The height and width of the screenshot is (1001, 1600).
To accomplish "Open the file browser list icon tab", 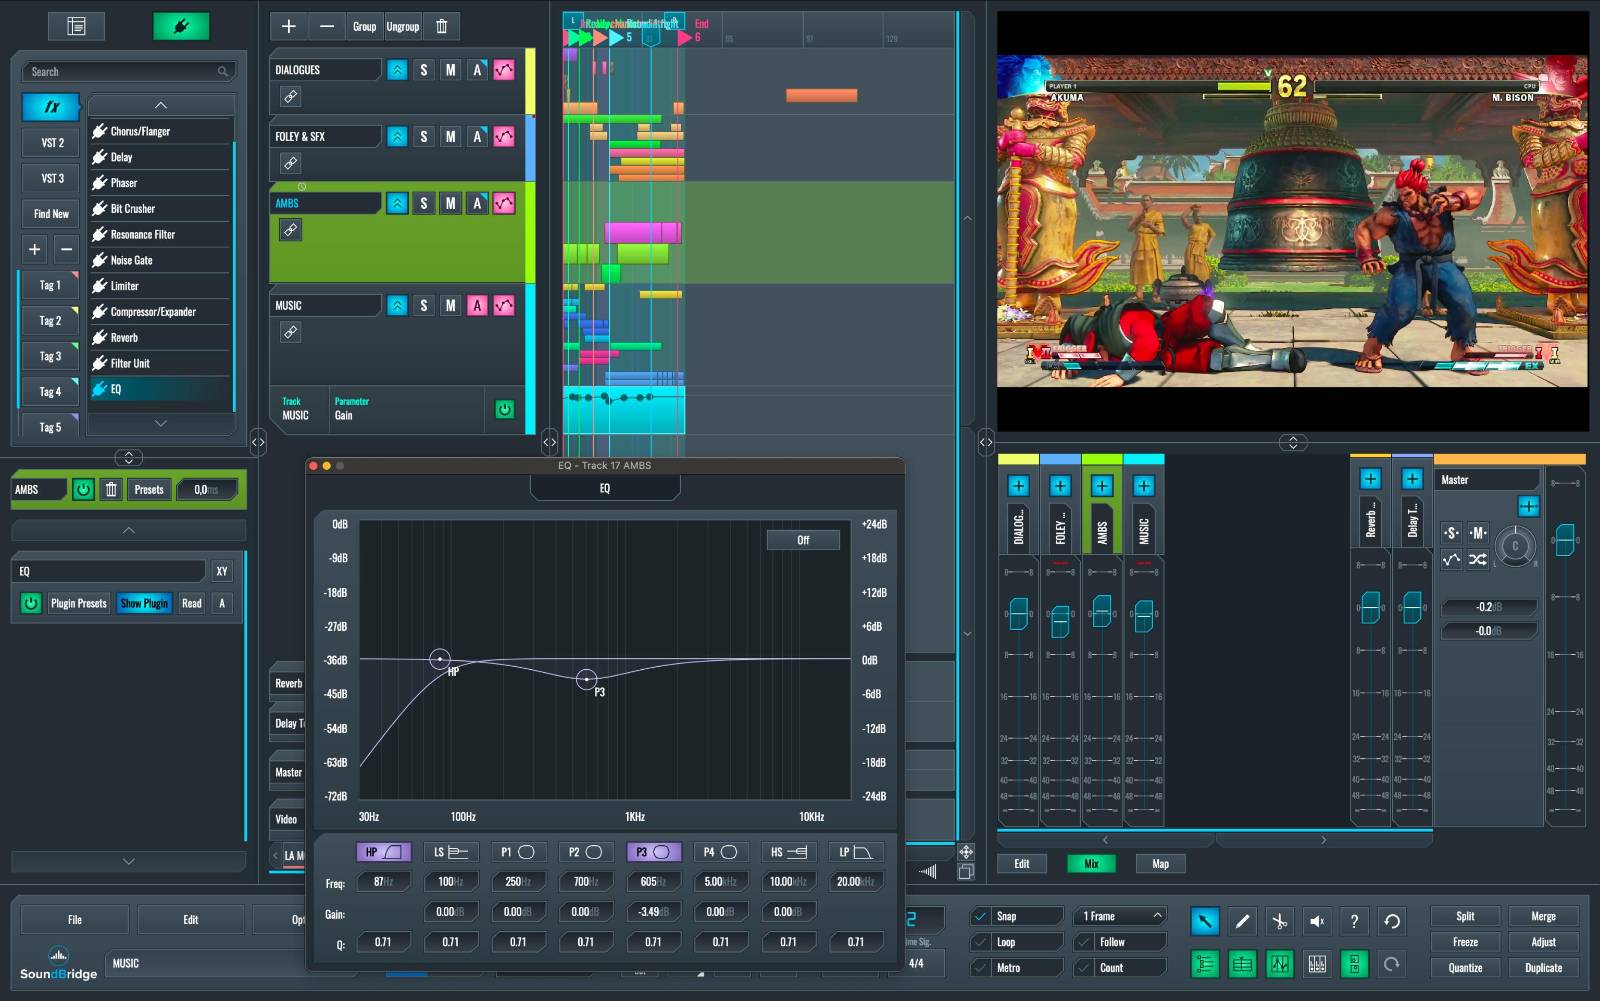I will pyautogui.click(x=76, y=26).
